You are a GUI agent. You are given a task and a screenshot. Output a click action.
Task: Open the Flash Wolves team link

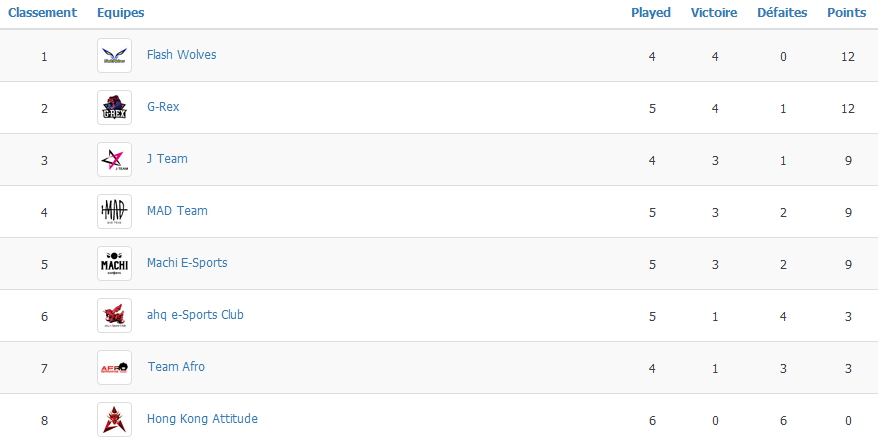point(181,55)
